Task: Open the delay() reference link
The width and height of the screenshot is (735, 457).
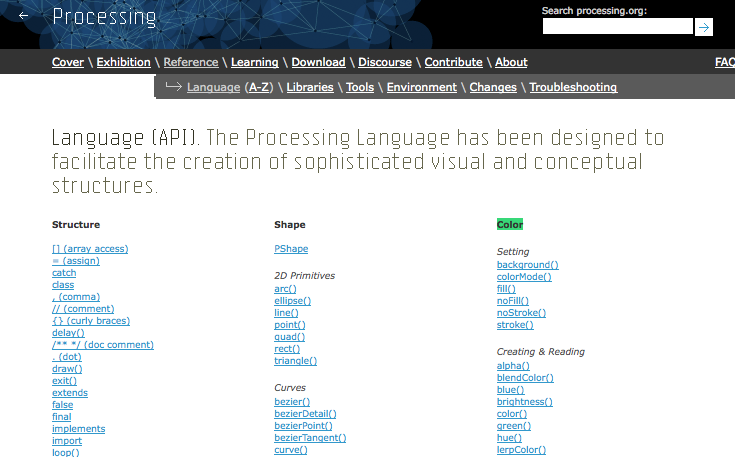Action: tap(68, 333)
